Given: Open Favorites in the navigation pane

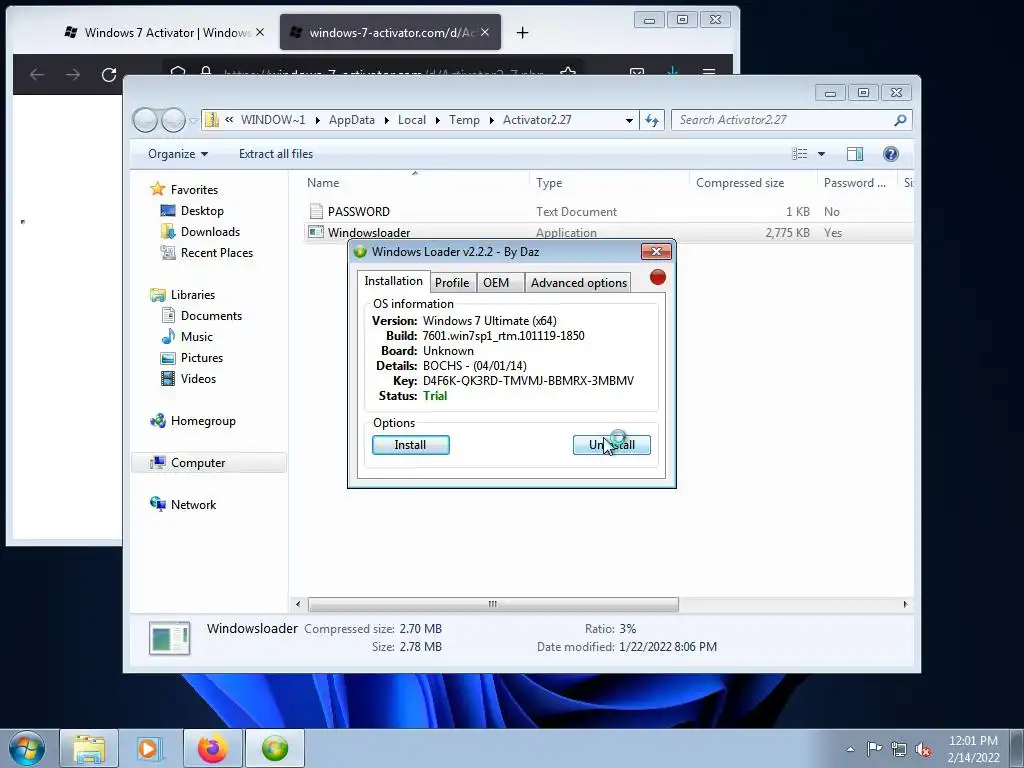Looking at the screenshot, I should pyautogui.click(x=194, y=189).
